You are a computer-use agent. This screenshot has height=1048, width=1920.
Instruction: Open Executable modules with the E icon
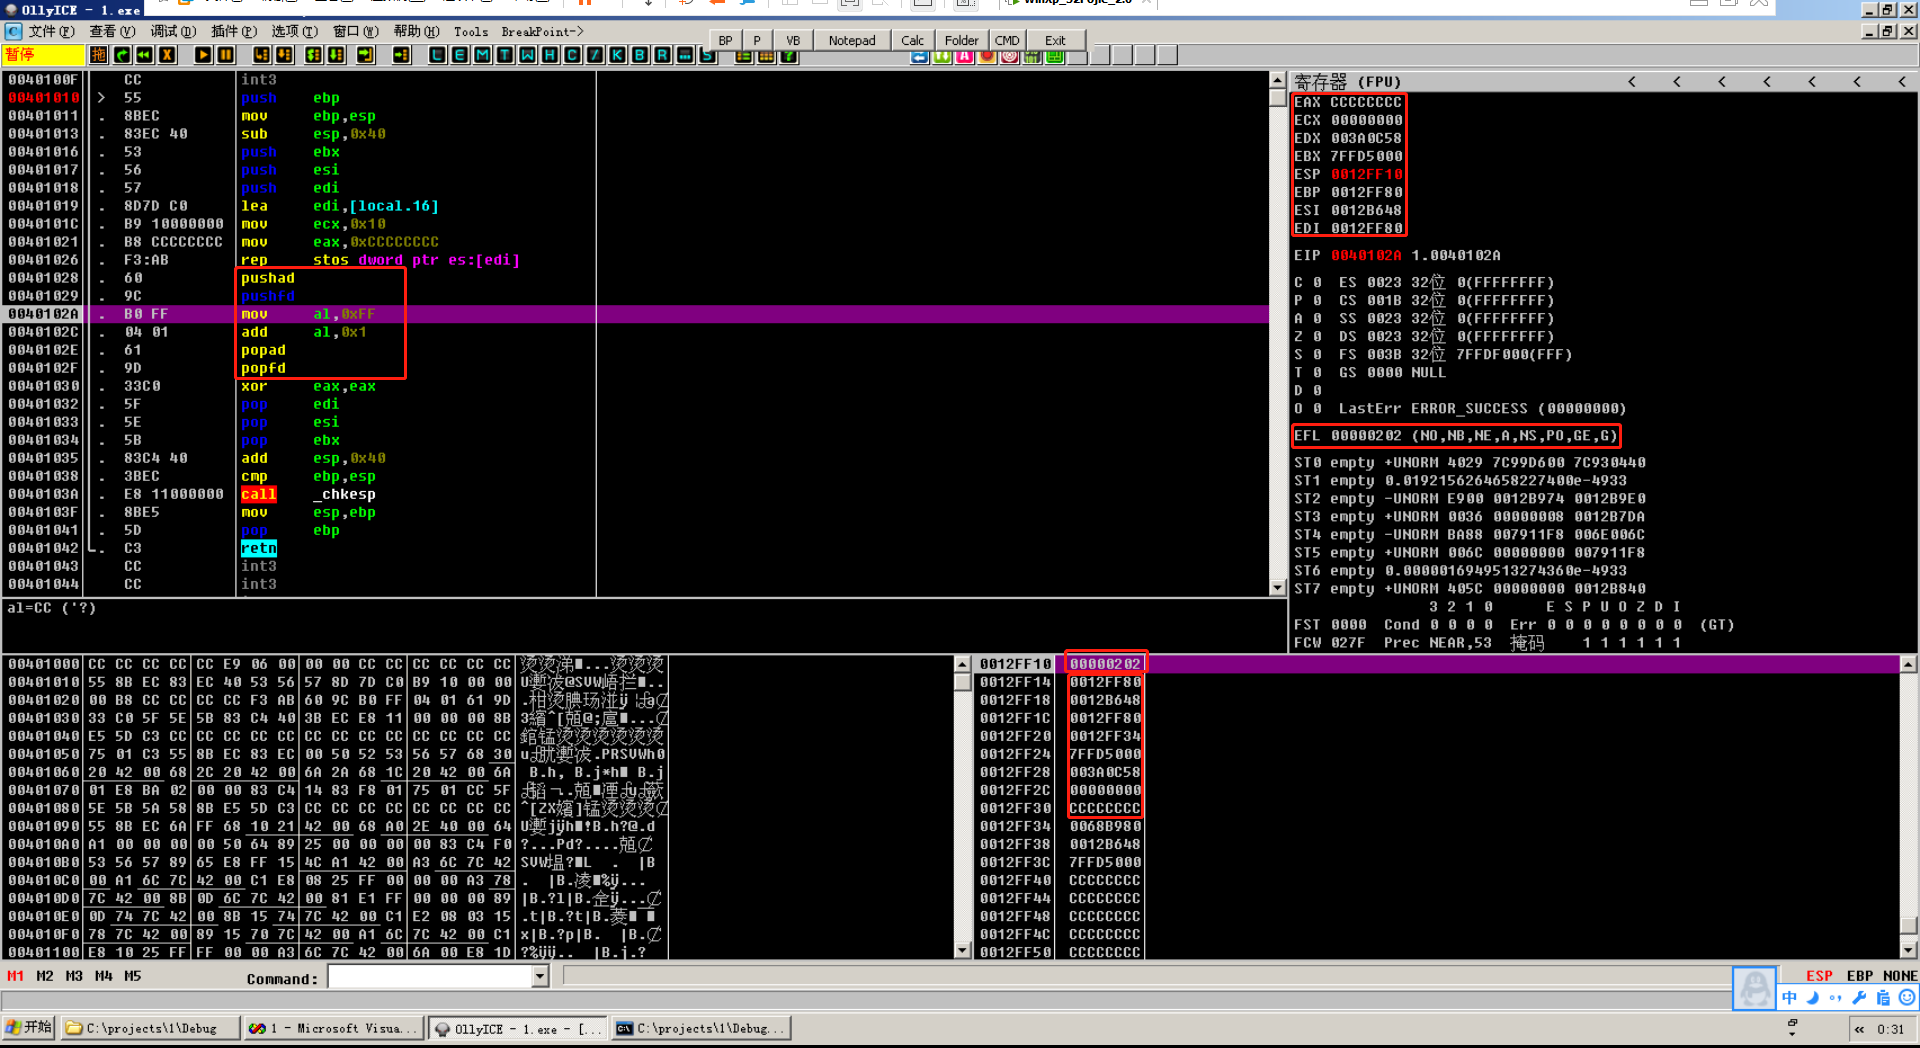pos(460,55)
